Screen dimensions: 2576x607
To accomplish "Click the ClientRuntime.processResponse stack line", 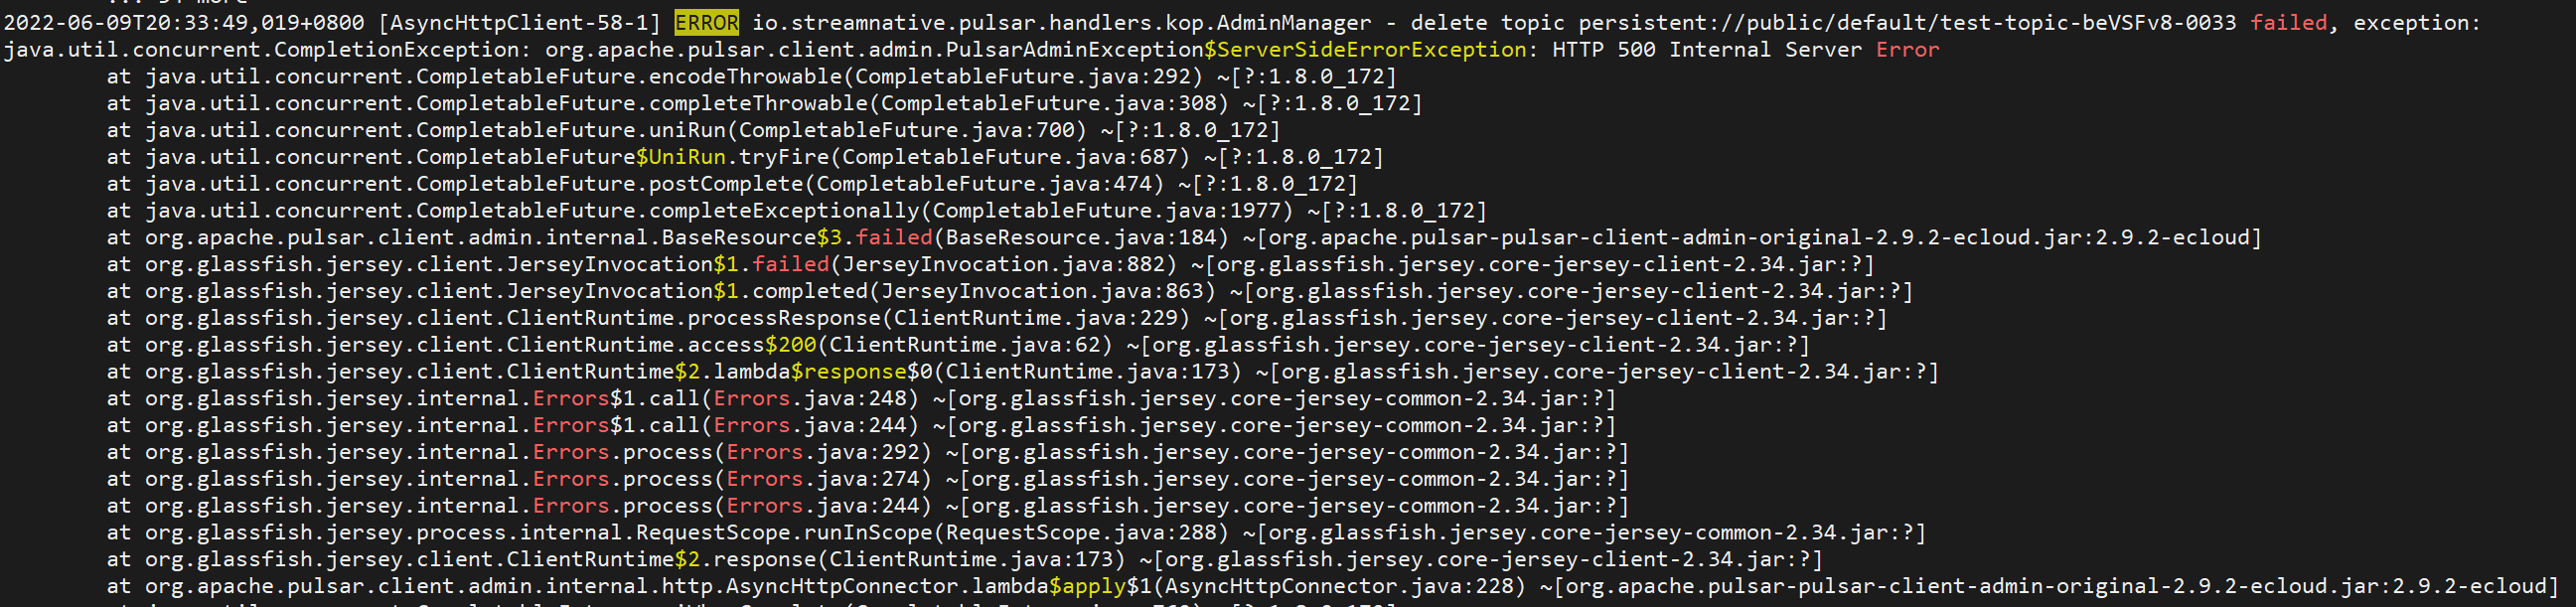I will [x=997, y=319].
